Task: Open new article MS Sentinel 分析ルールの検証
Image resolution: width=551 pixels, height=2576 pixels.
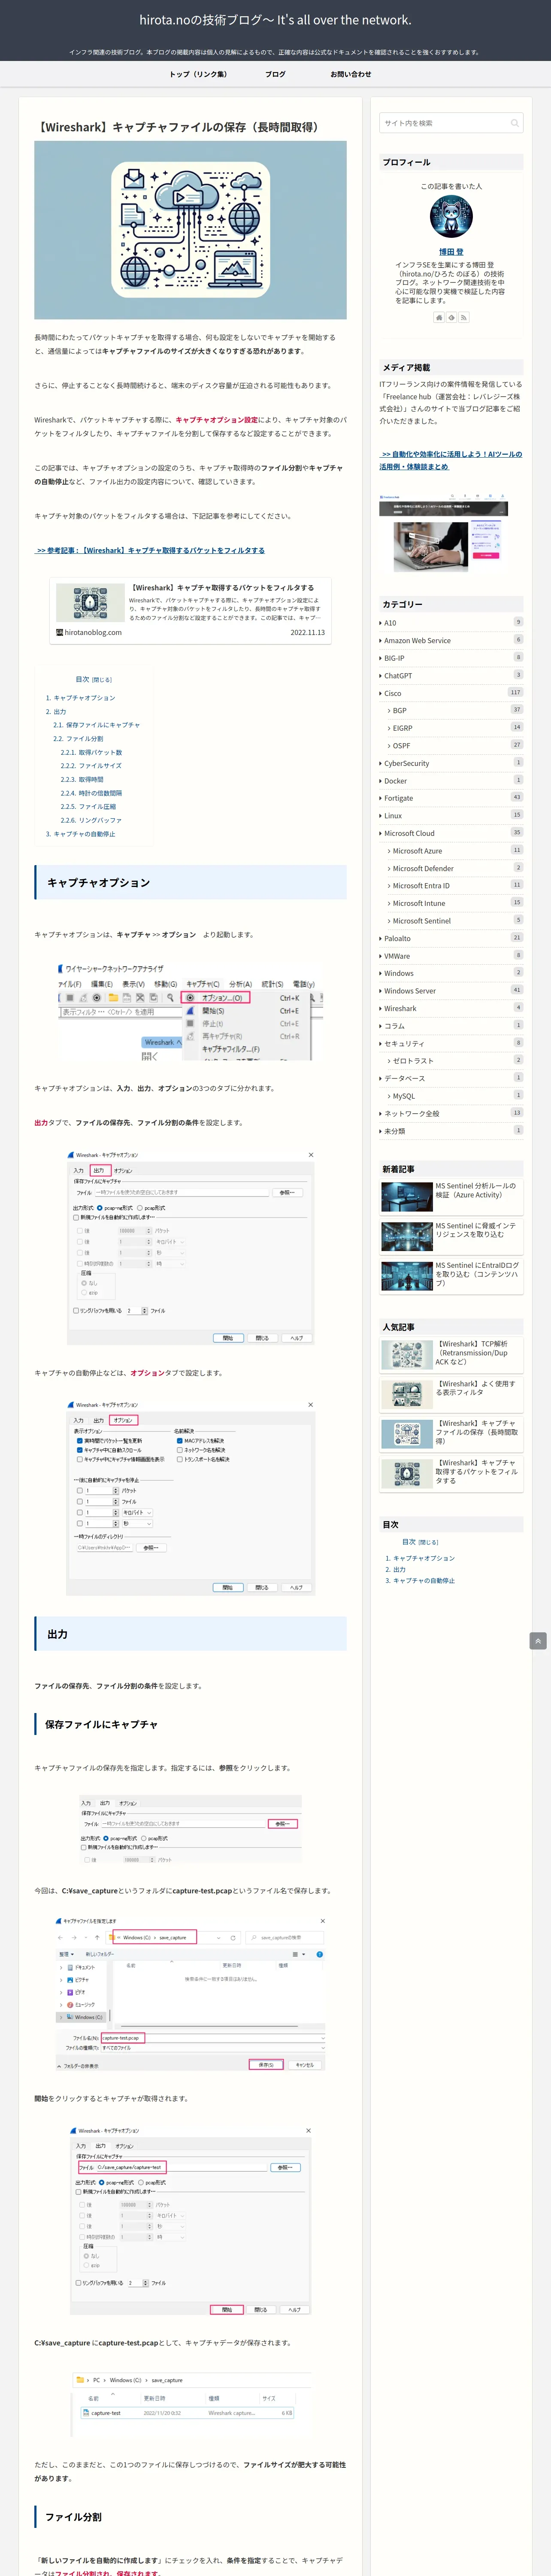Action: pos(451,1196)
